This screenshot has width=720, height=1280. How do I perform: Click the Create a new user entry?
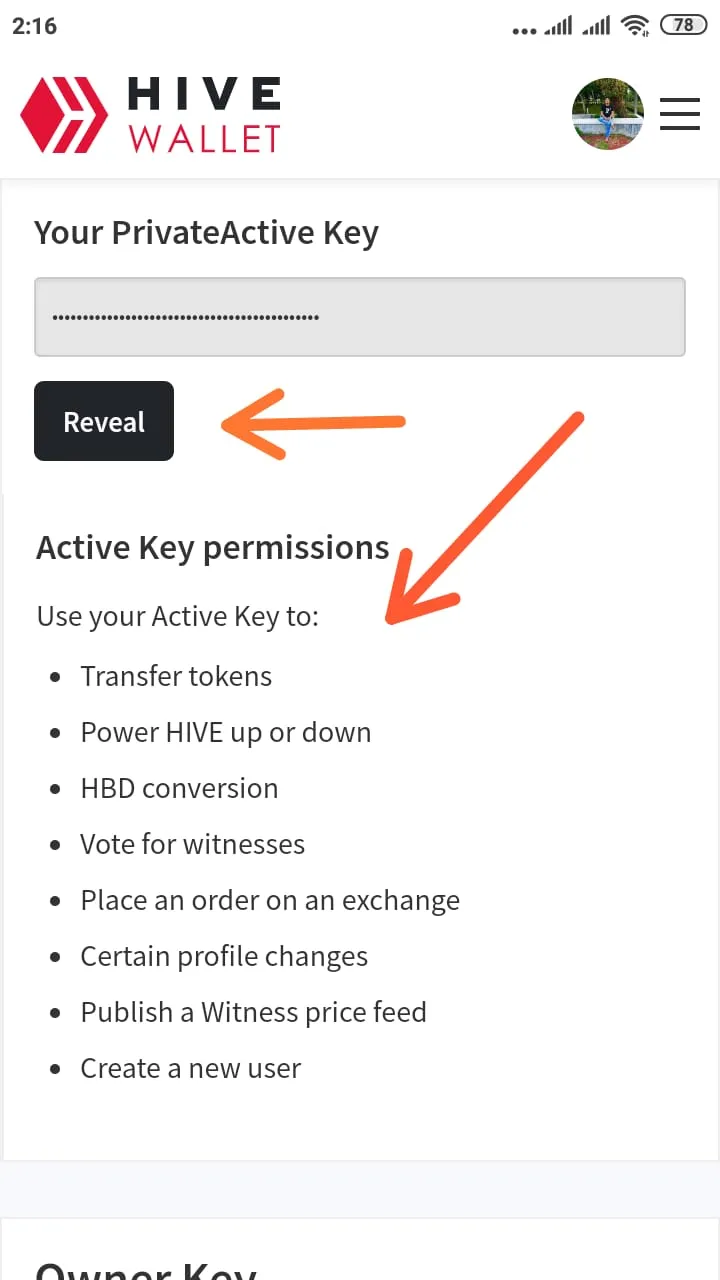pyautogui.click(x=190, y=1068)
